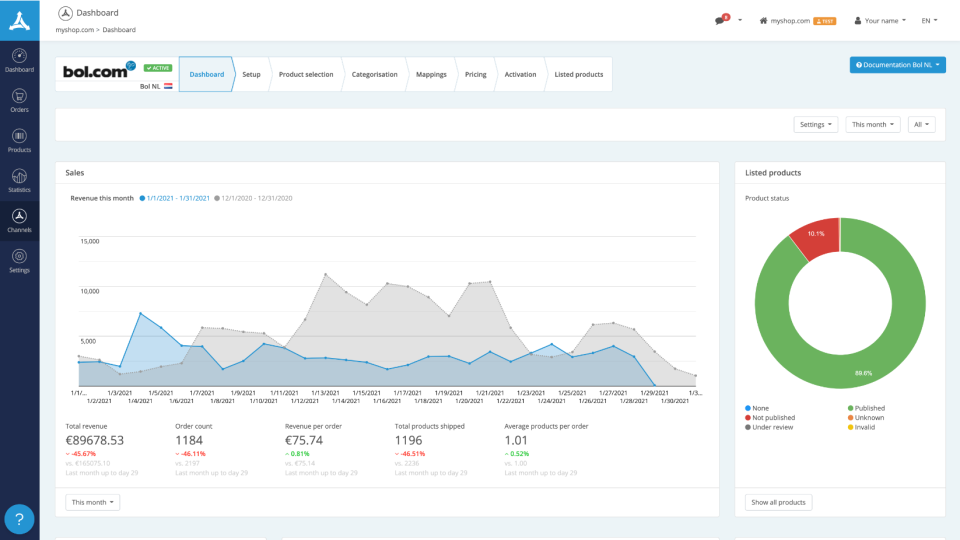Click the ChannelEngine logo icon
Screen dimensions: 960x540
(x=20, y=21)
